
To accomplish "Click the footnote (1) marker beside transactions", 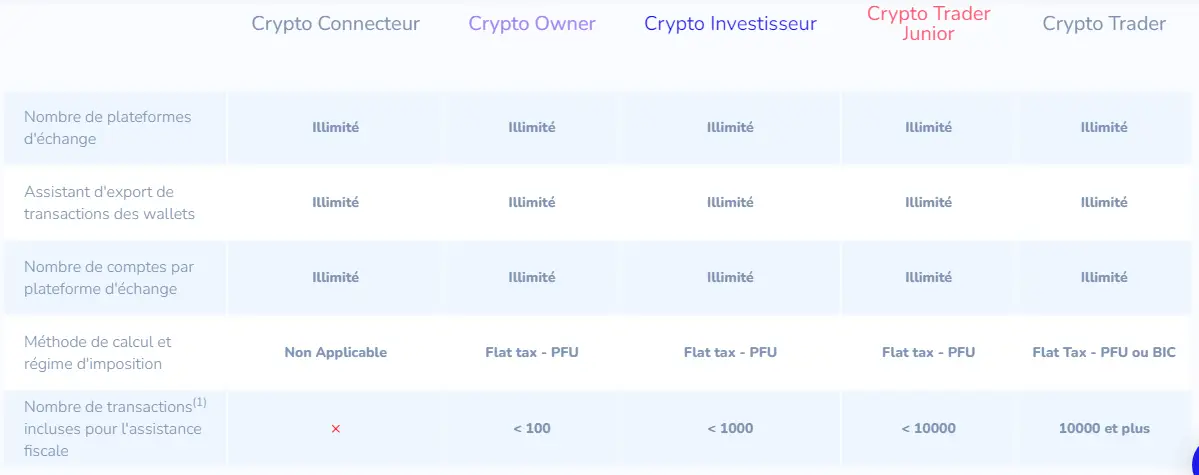I will click(200, 403).
